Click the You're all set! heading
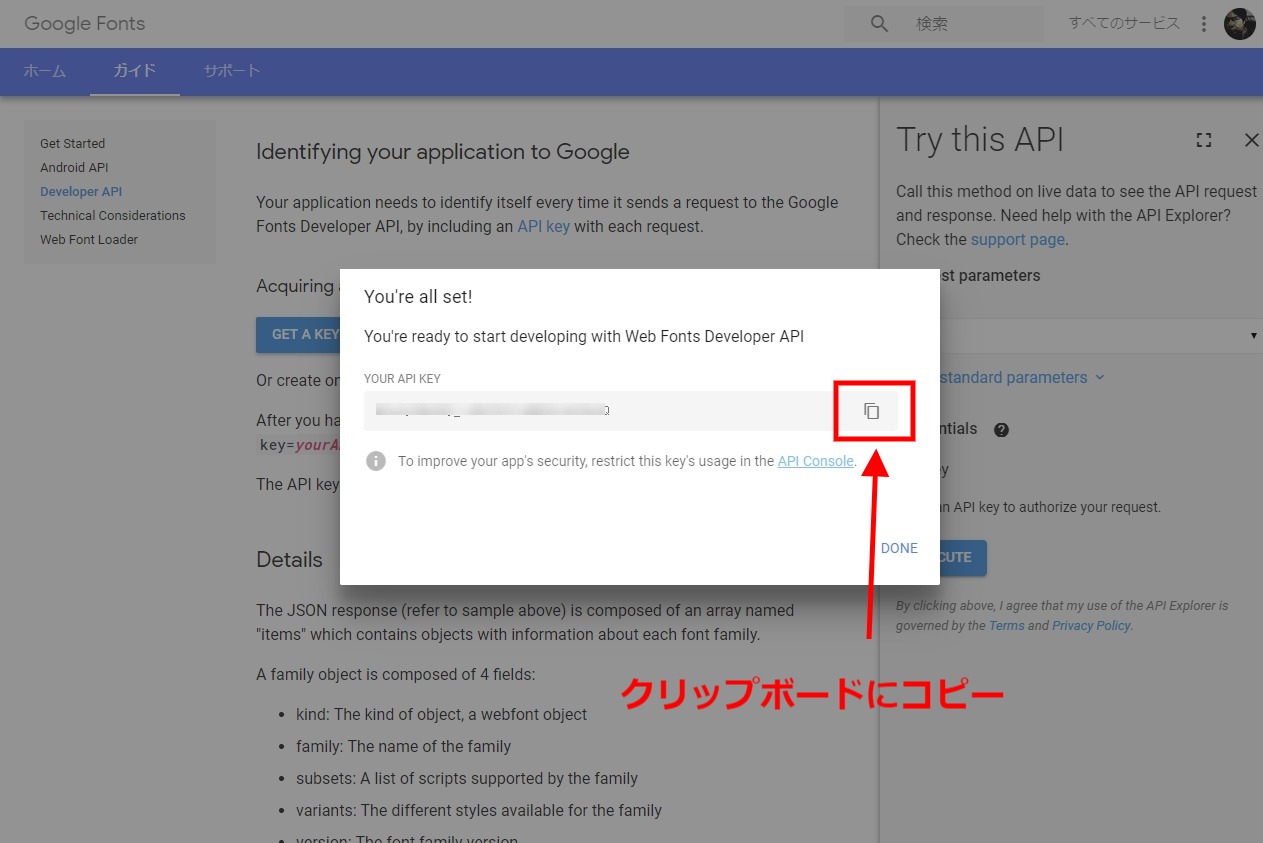 tap(418, 296)
